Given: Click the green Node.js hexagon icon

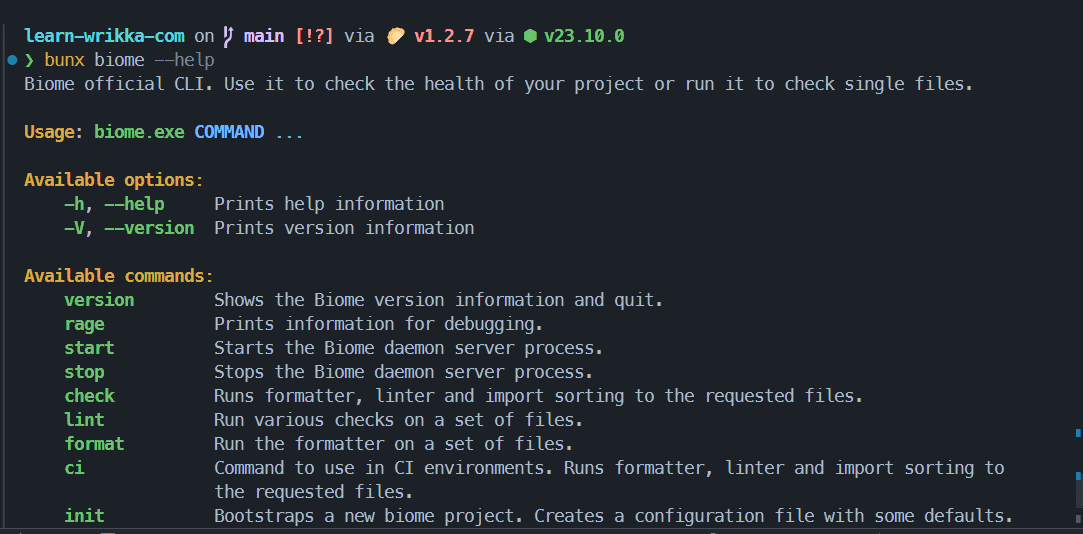Looking at the screenshot, I should [x=530, y=36].
